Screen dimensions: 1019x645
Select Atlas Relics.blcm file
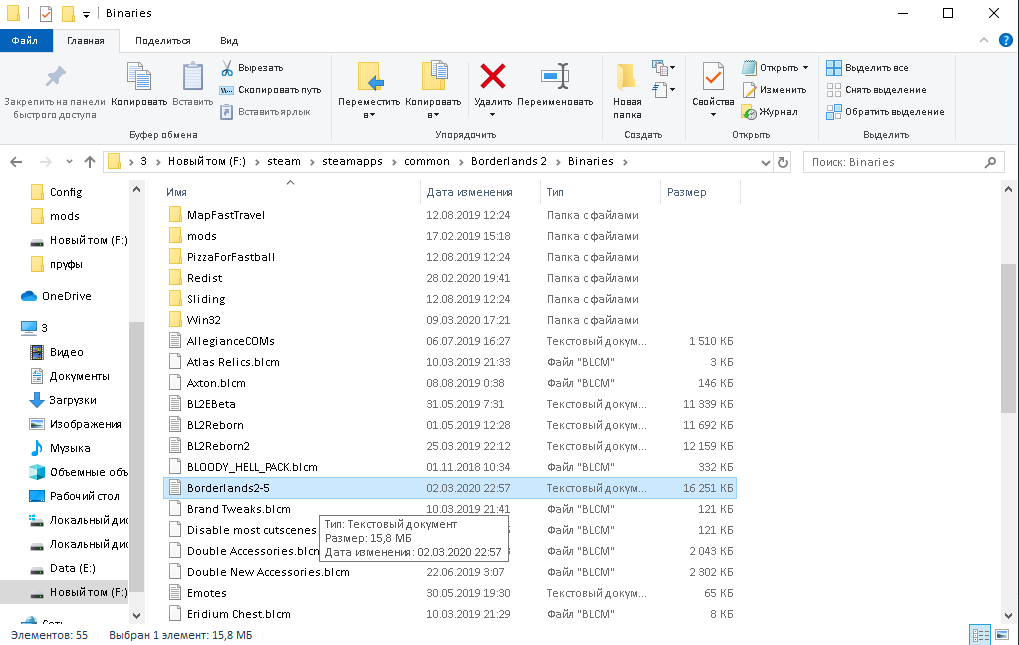click(450, 362)
